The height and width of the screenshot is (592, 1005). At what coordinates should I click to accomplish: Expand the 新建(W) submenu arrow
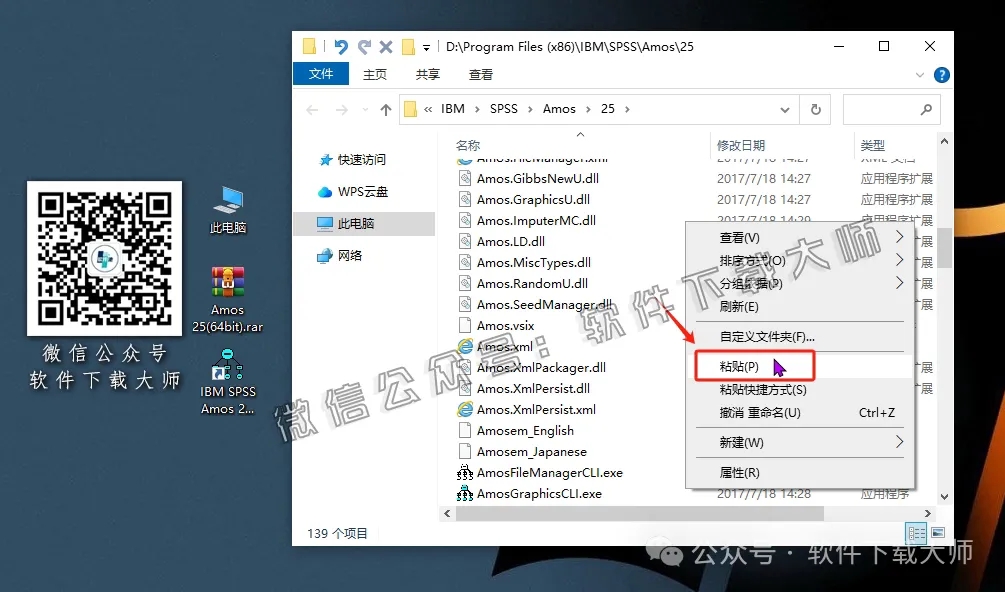pyautogui.click(x=899, y=439)
